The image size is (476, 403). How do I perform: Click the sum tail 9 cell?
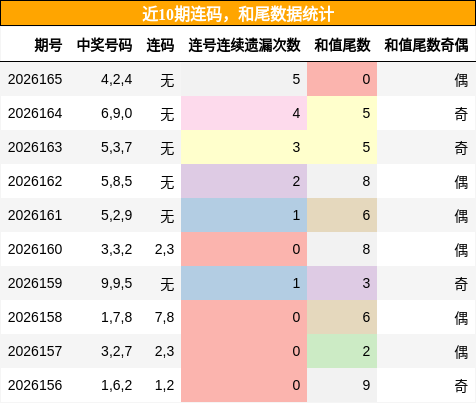click(x=342, y=385)
